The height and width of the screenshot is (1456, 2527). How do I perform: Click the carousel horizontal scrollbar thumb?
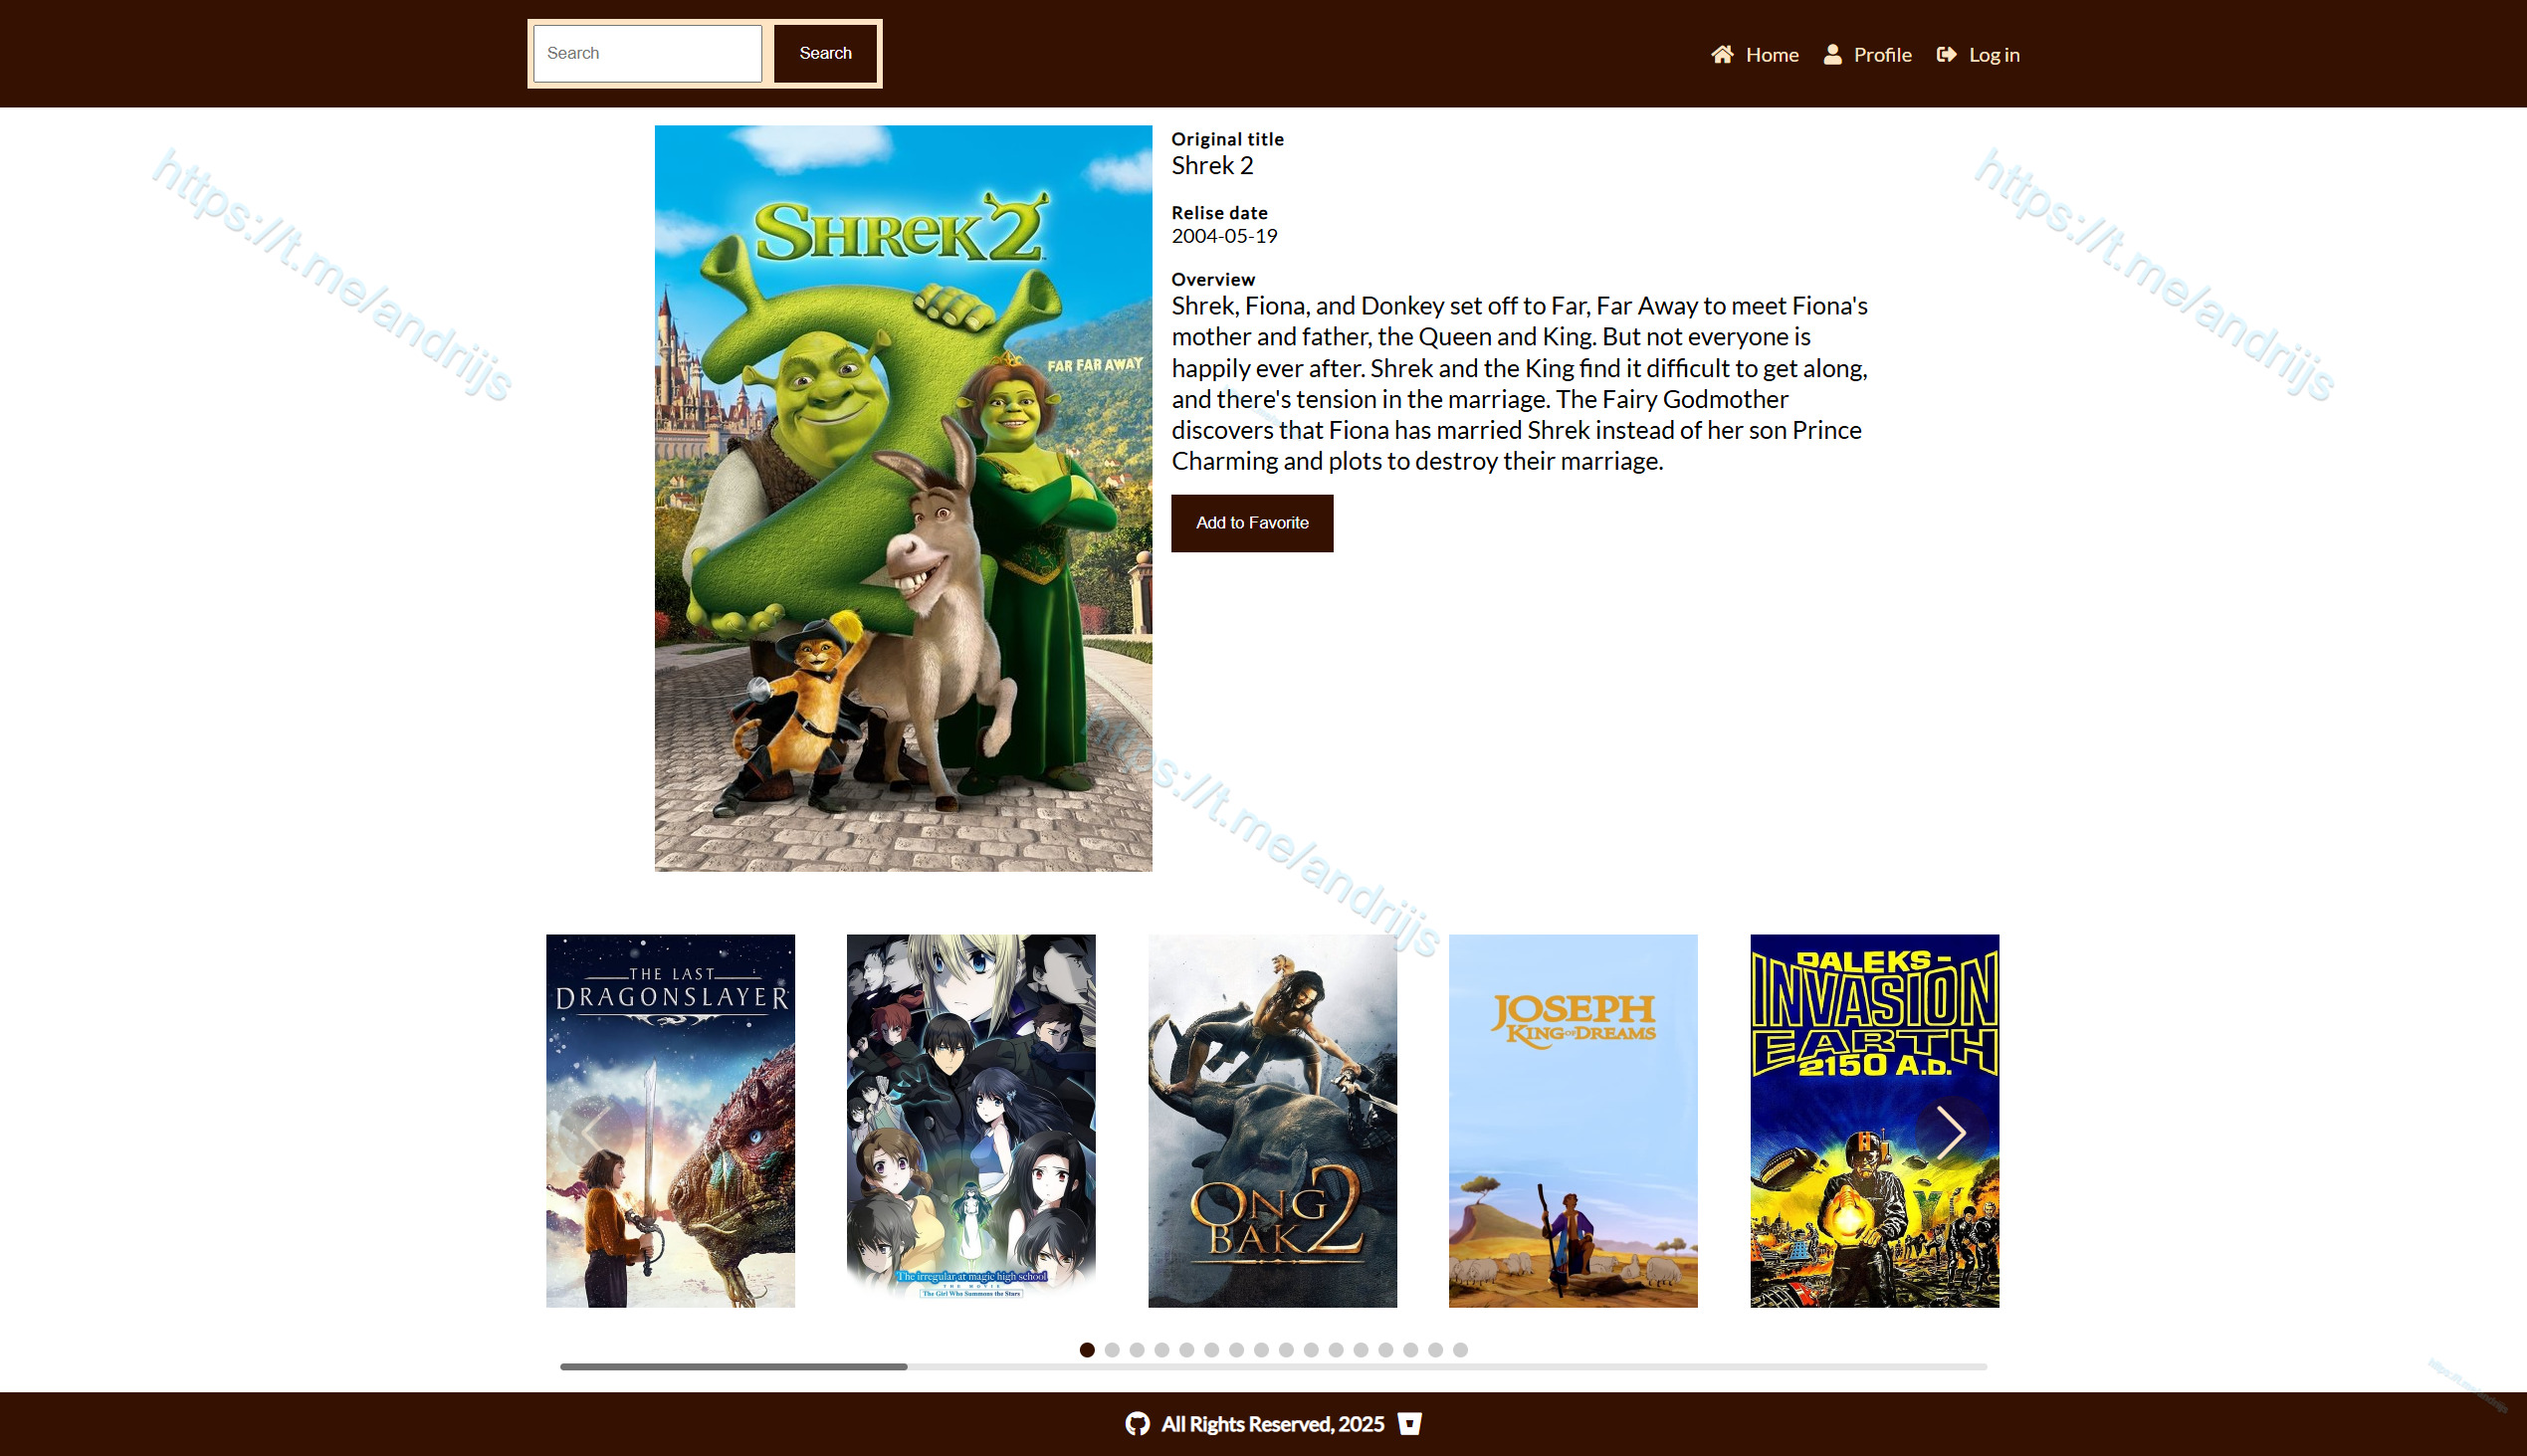(x=734, y=1366)
